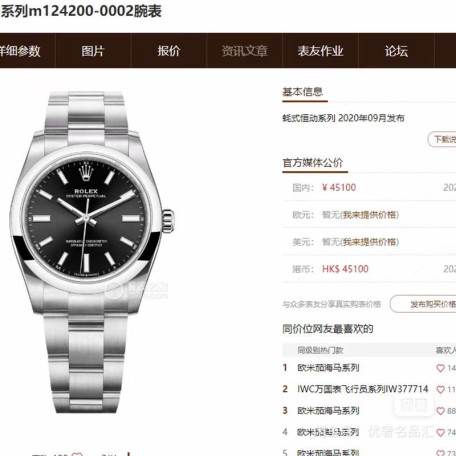Click the heart icon on rank 4 row

[x=441, y=433]
